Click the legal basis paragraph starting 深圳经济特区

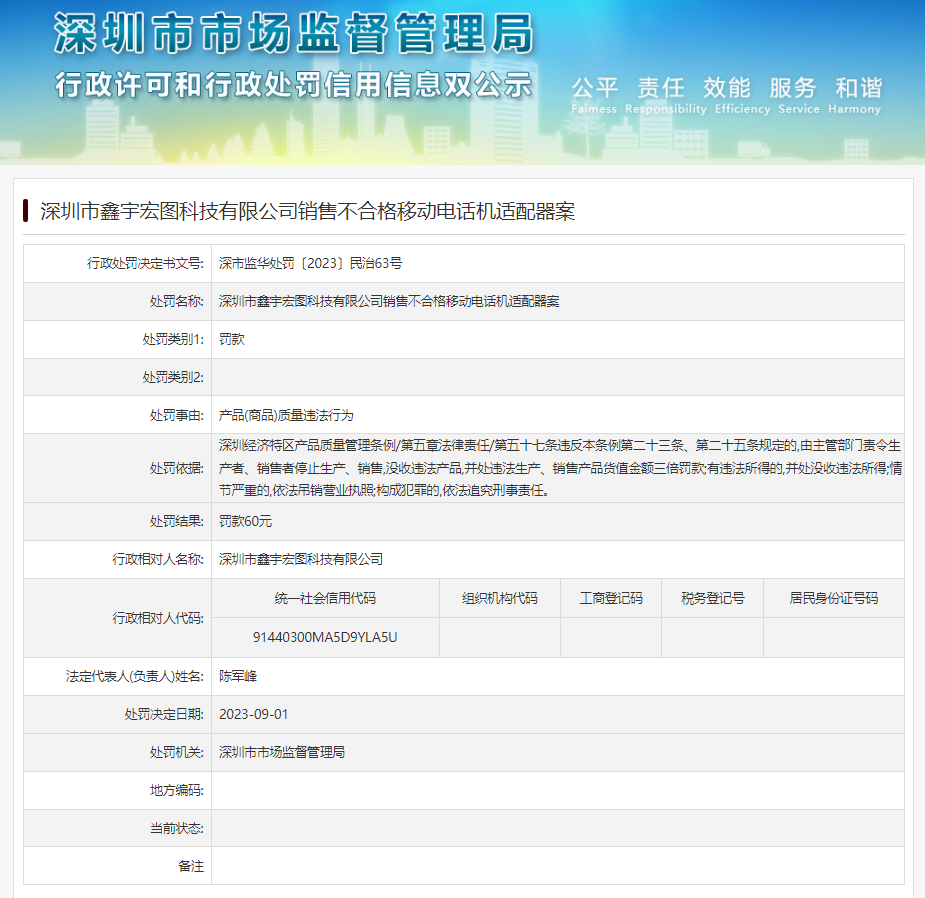(x=560, y=468)
